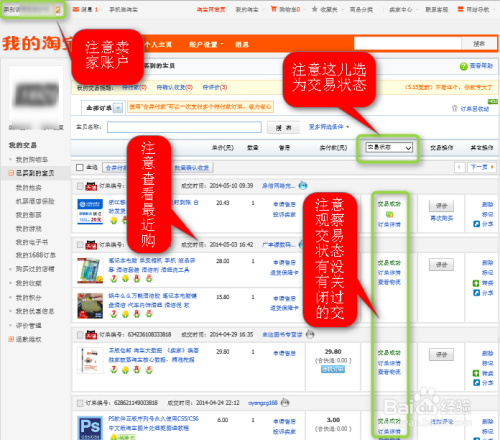
Task: Check the 2014-05-10 order checkbox
Action: (80, 186)
